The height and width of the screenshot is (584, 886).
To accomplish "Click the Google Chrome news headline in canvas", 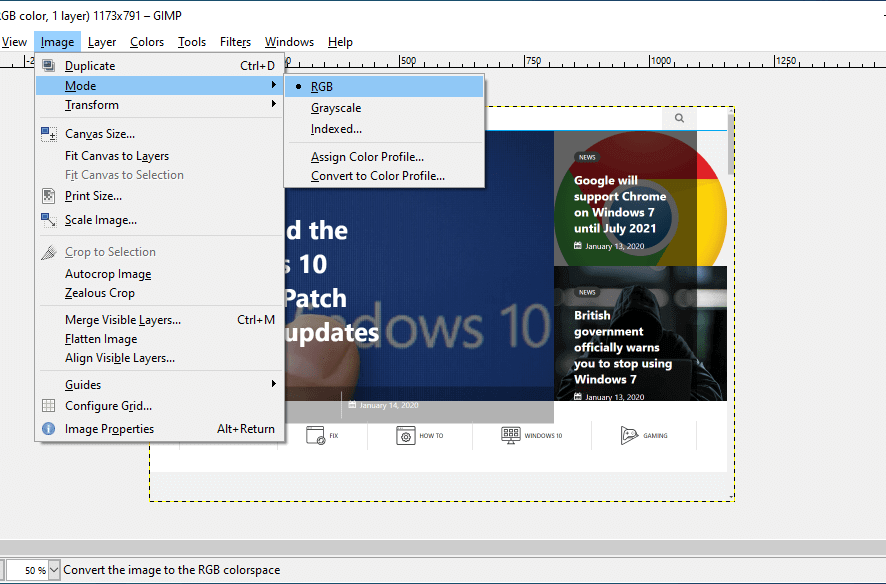I will 620,204.
